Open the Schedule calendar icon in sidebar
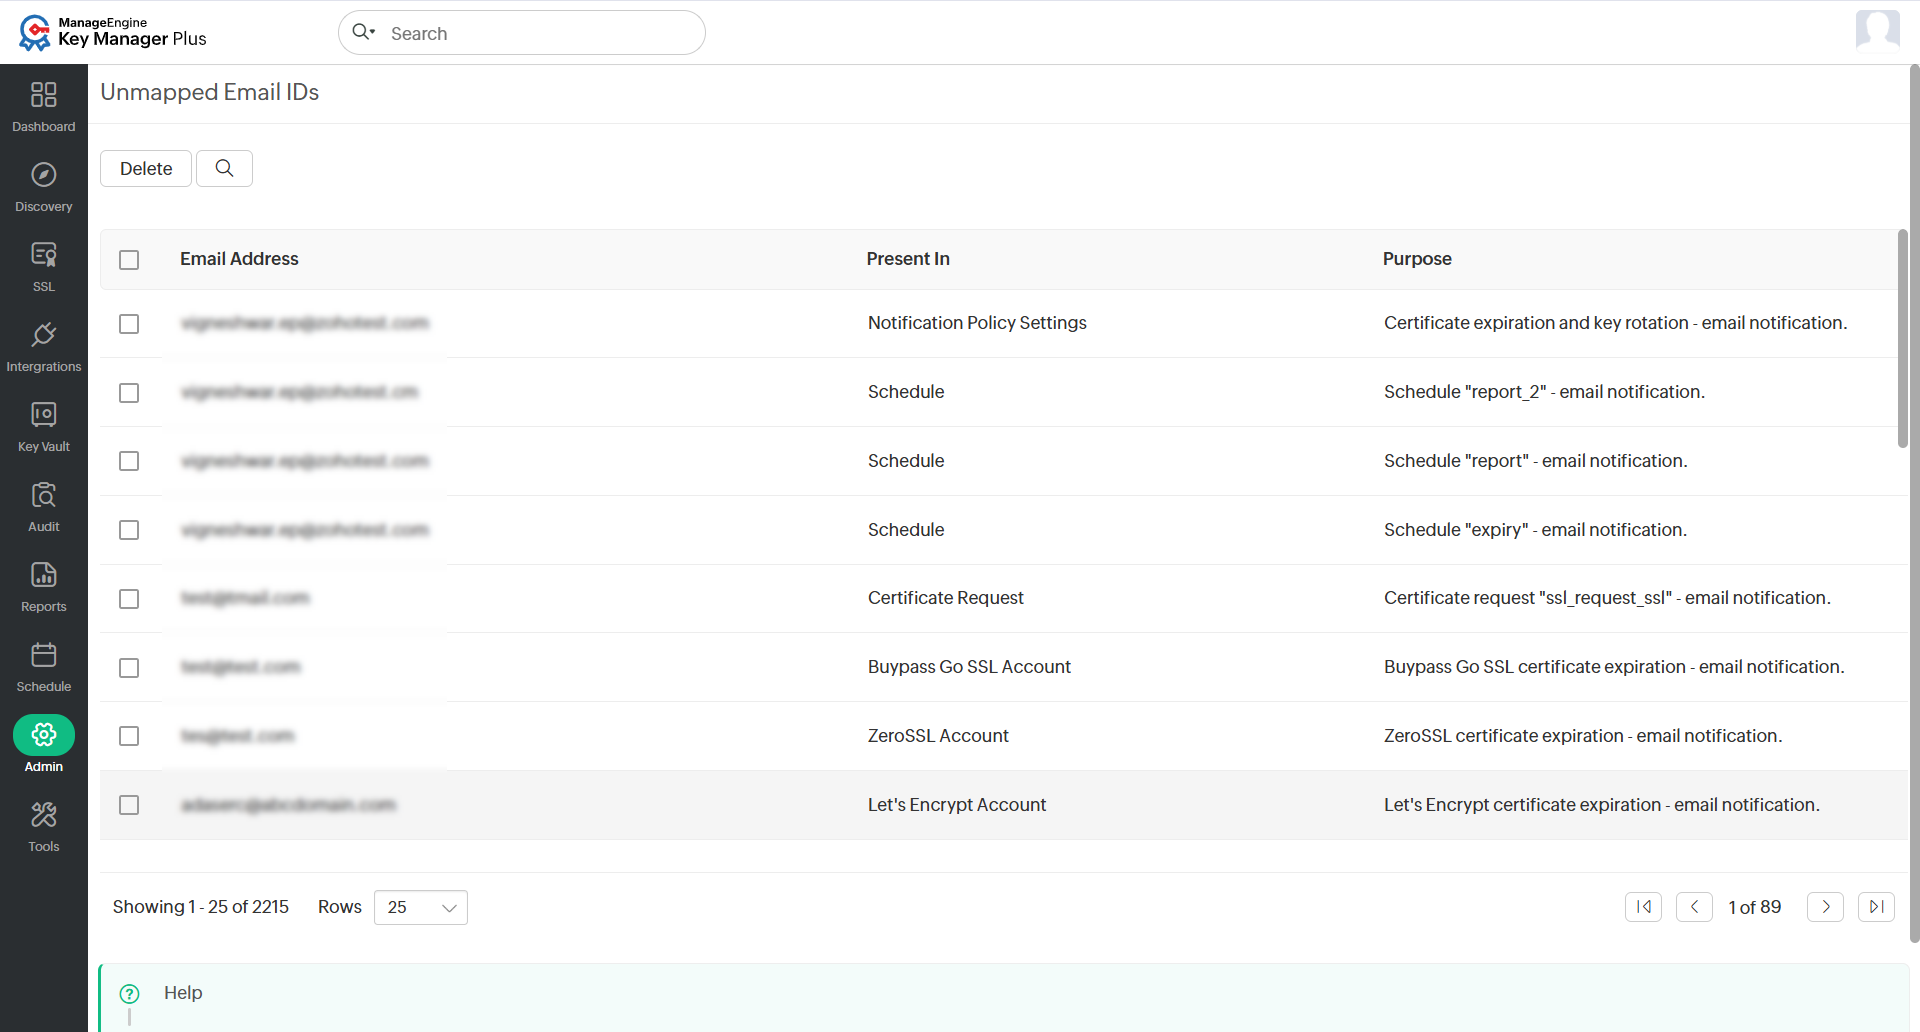1920x1032 pixels. tap(44, 655)
